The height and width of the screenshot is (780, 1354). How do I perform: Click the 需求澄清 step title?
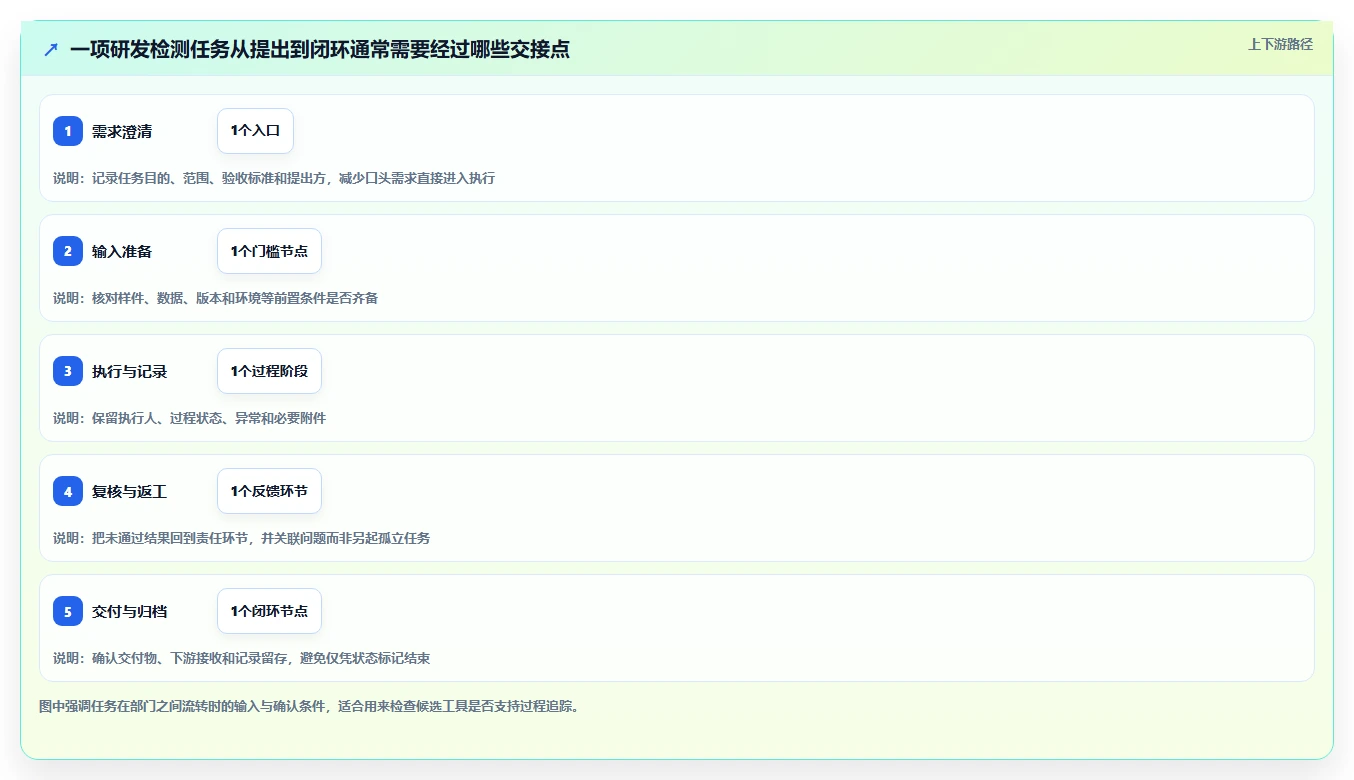[x=122, y=131]
